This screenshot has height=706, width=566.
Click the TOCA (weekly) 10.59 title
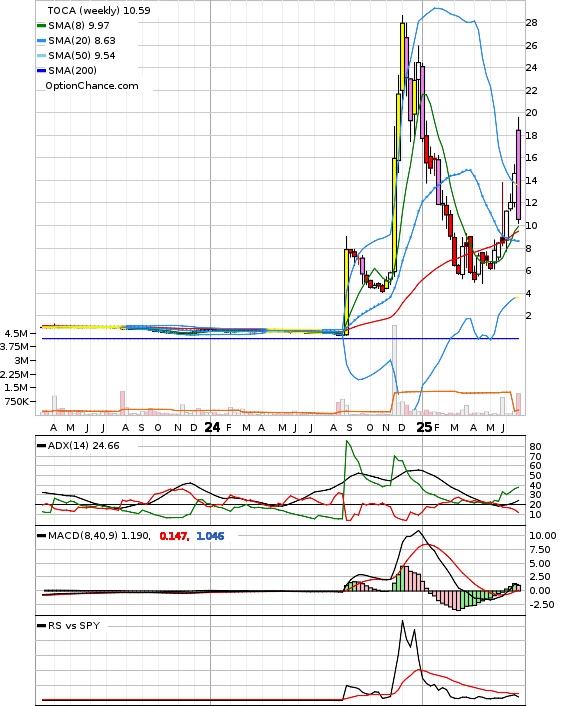coord(99,10)
